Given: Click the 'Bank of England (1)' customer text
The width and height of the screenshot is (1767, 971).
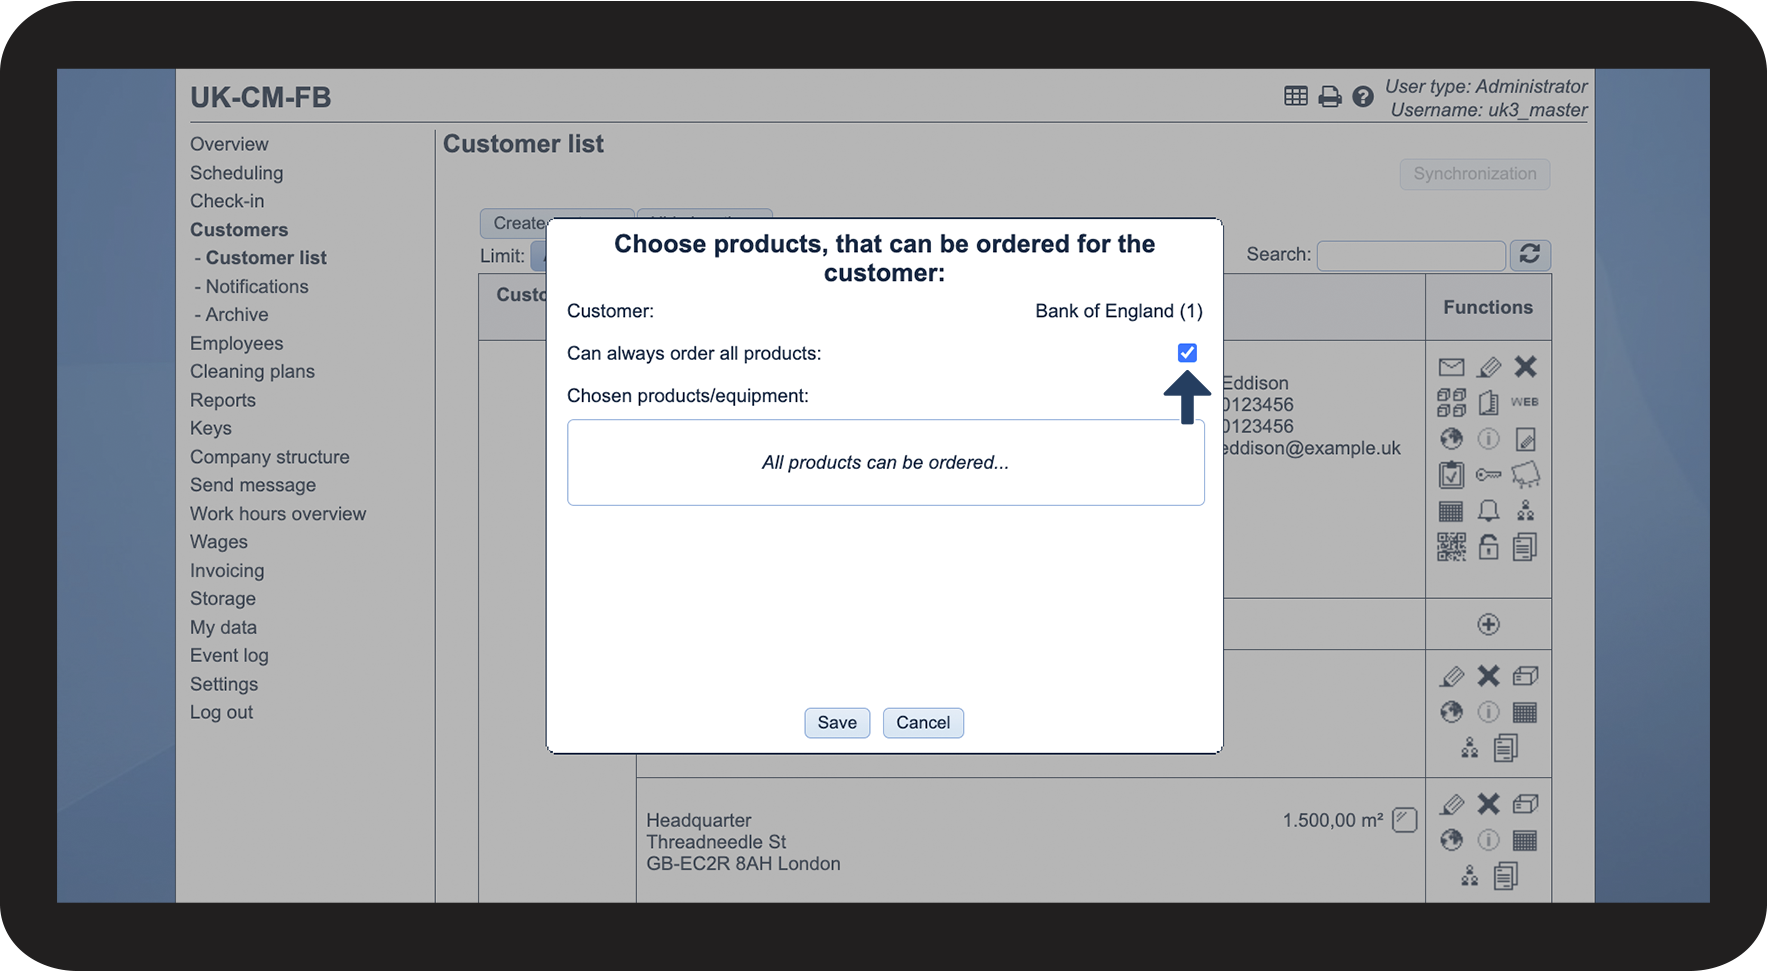Looking at the screenshot, I should coord(1119,311).
